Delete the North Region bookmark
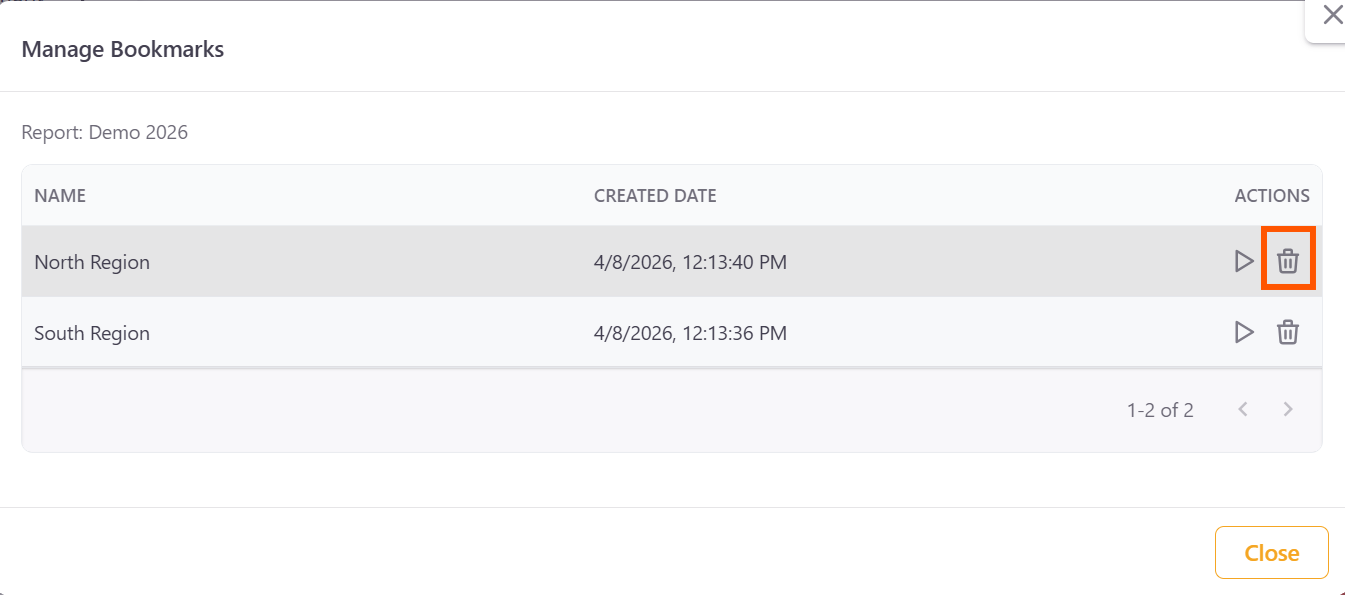 coord(1288,262)
